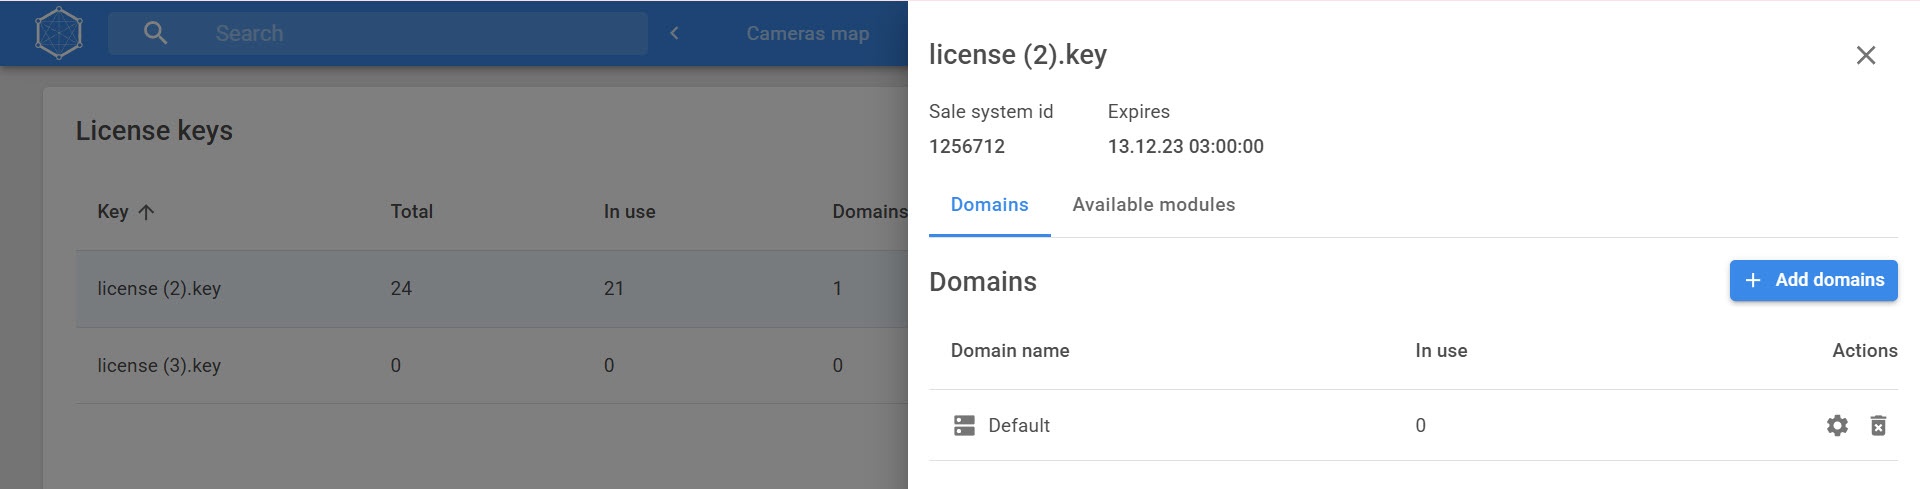Open the Available modules tab
This screenshot has height=489, width=1920.
[1153, 205]
